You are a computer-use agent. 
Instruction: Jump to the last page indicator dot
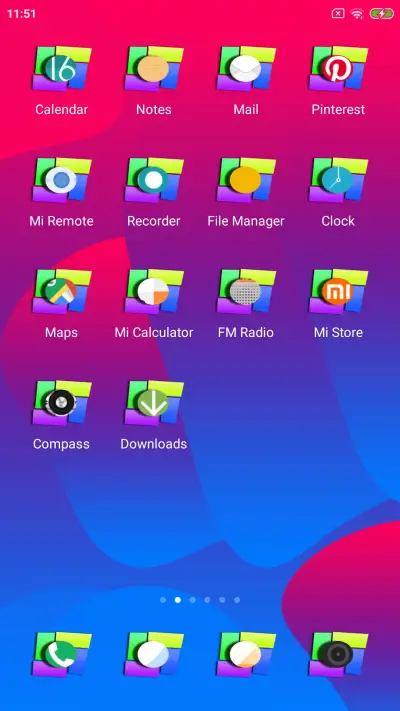(x=237, y=600)
